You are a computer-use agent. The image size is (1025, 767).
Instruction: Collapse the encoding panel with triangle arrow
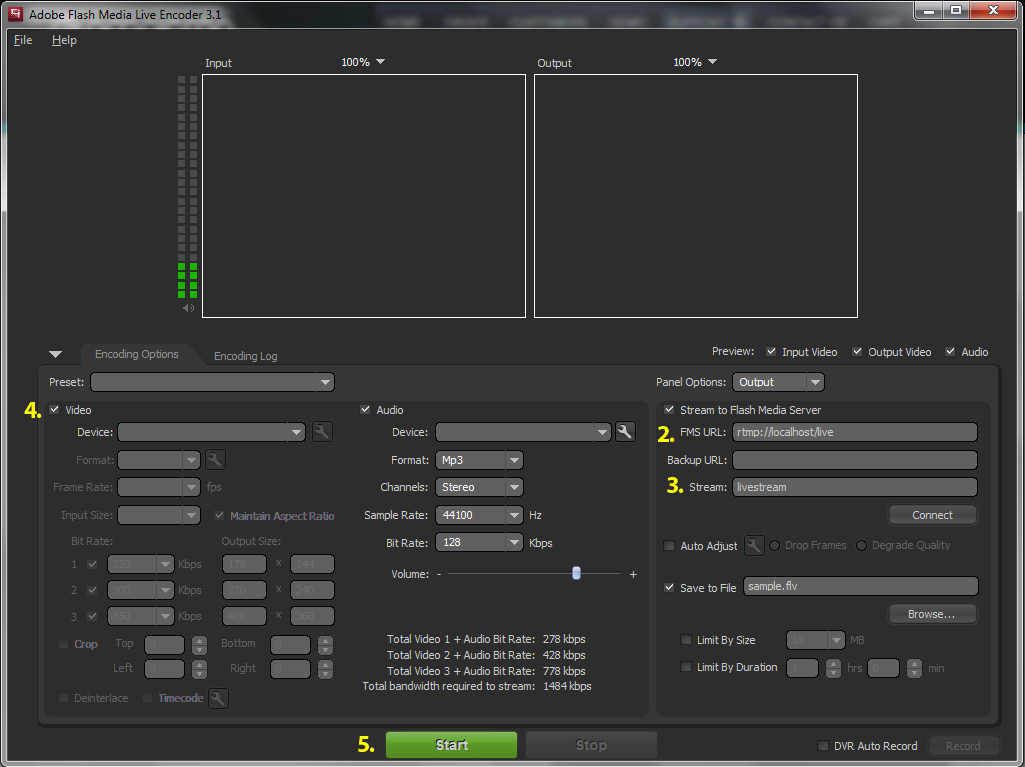(x=56, y=354)
